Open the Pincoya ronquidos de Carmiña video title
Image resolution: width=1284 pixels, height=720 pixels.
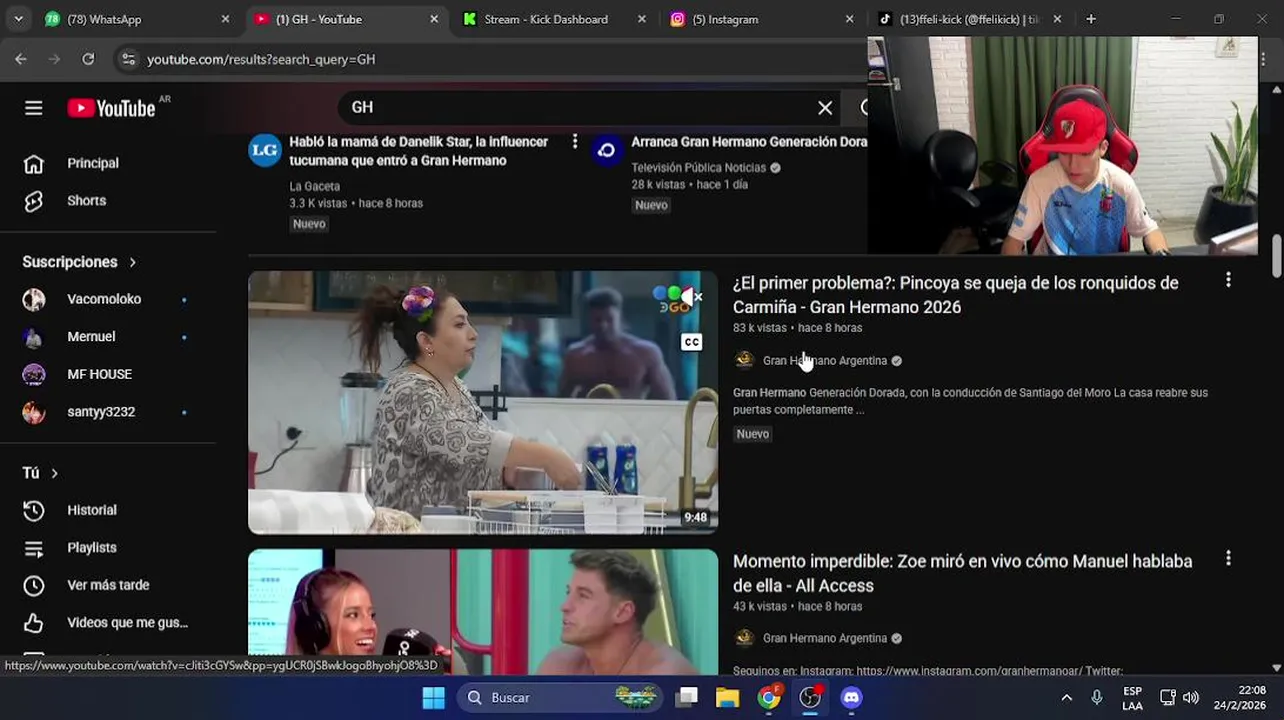[x=955, y=295]
